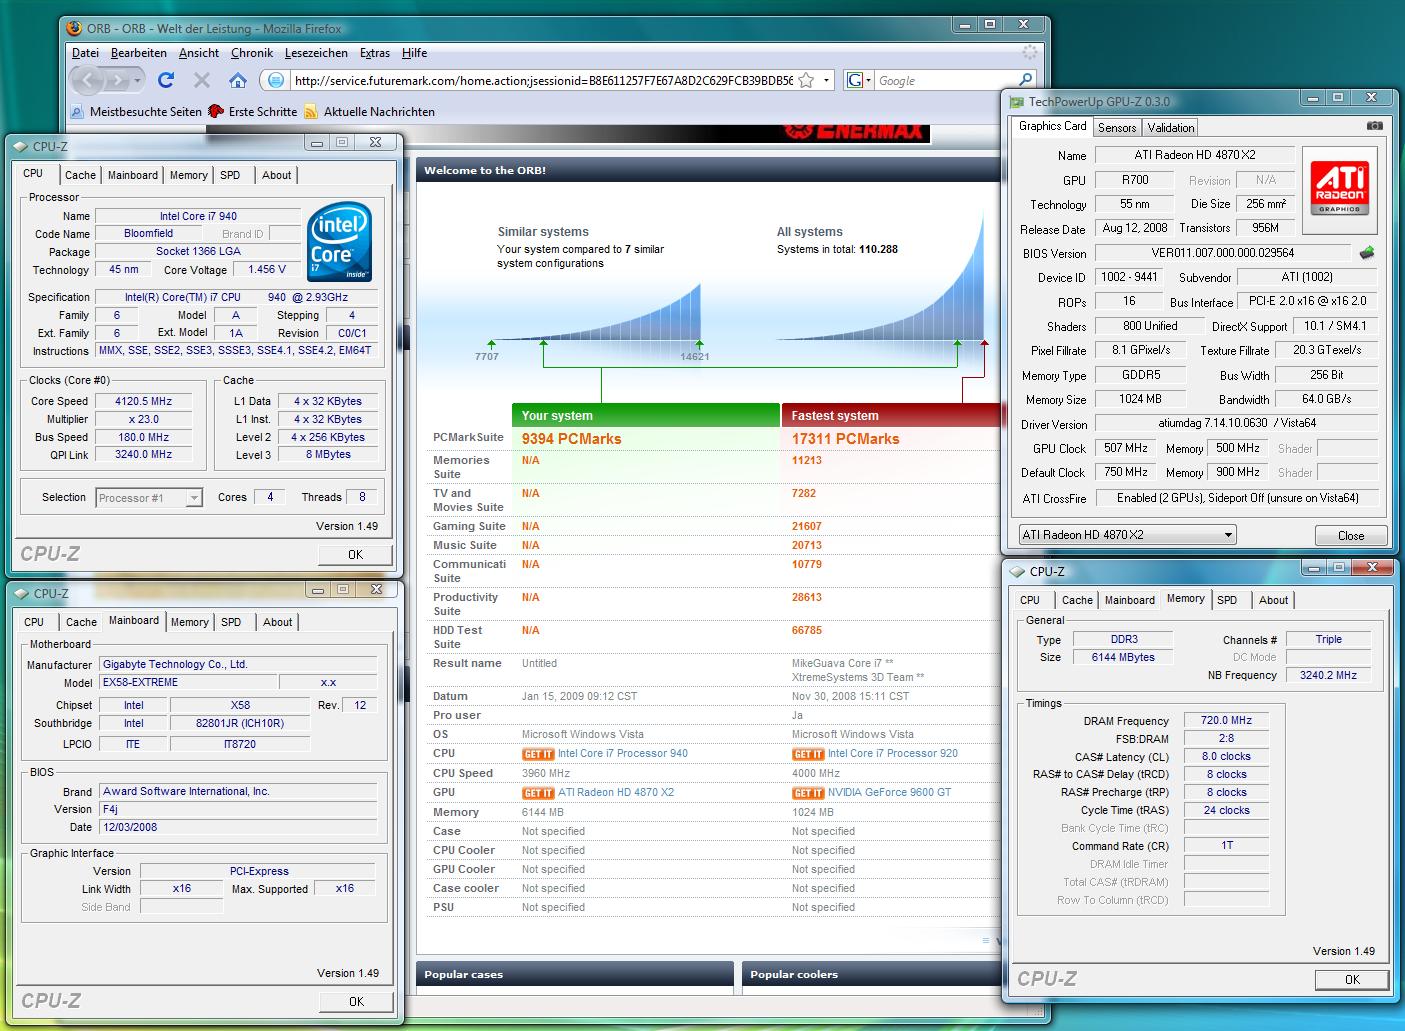
Task: Open Aktuelle Nachrichten feed bookmark
Action: tap(370, 111)
